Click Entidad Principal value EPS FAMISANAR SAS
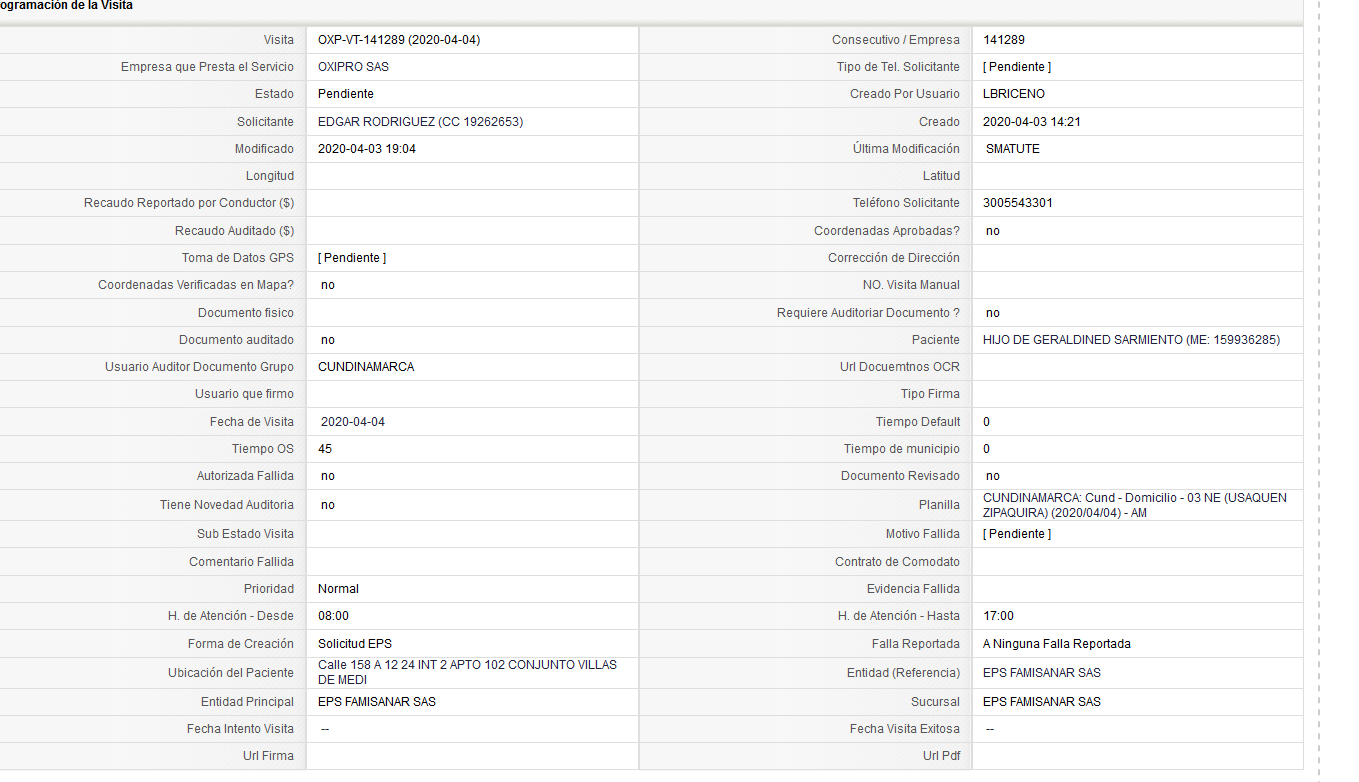Image resolution: width=1359 pixels, height=782 pixels. pyautogui.click(x=377, y=702)
